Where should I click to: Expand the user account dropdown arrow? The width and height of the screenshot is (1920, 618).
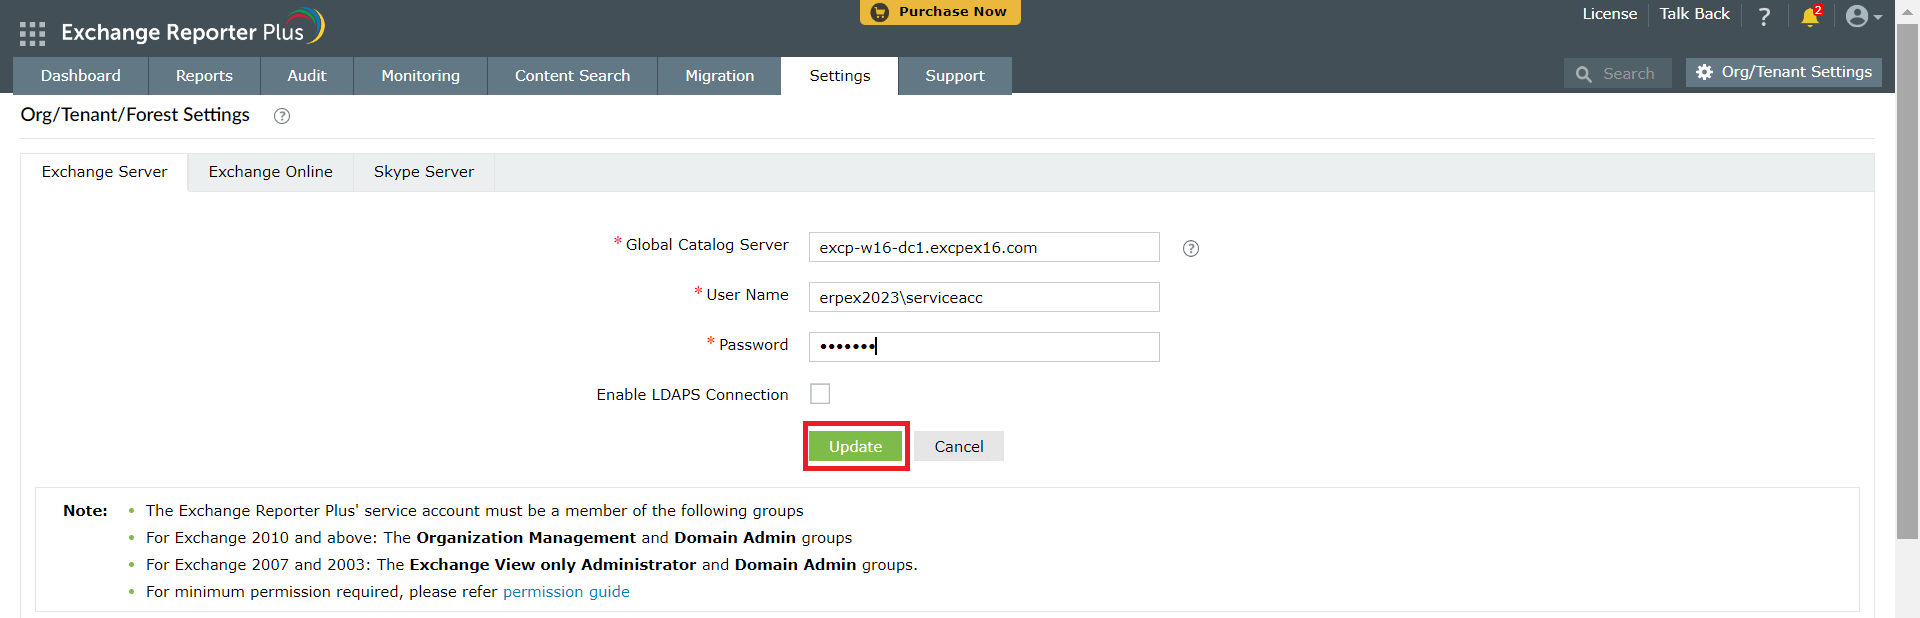pos(1878,17)
